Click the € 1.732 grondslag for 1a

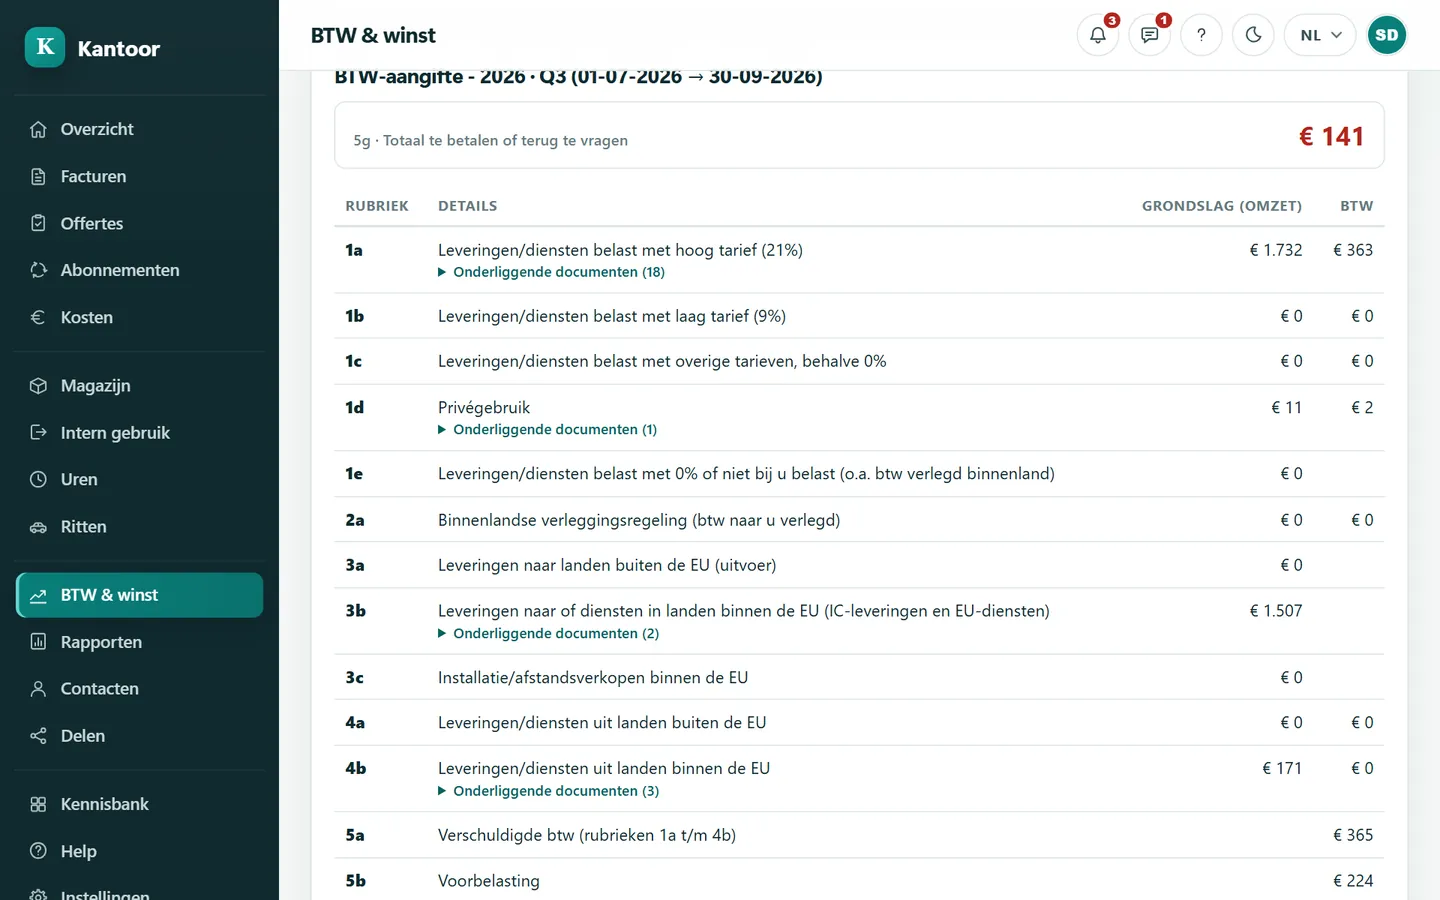click(1276, 250)
